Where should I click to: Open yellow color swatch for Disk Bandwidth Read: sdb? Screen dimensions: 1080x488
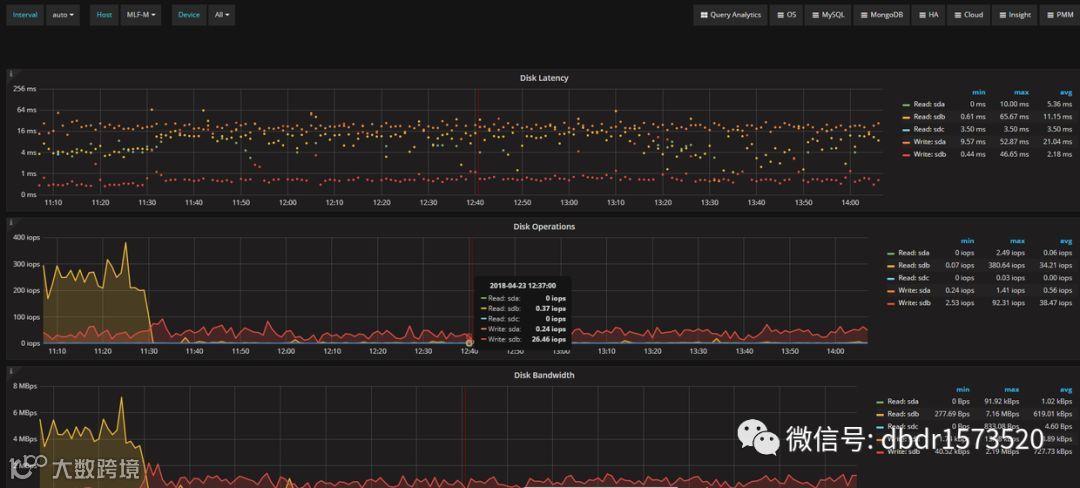880,414
